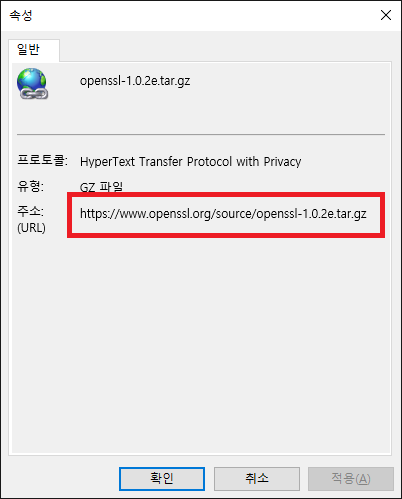This screenshot has height=499, width=402.
Task: Click the globe with chain link icon
Action: 32,84
